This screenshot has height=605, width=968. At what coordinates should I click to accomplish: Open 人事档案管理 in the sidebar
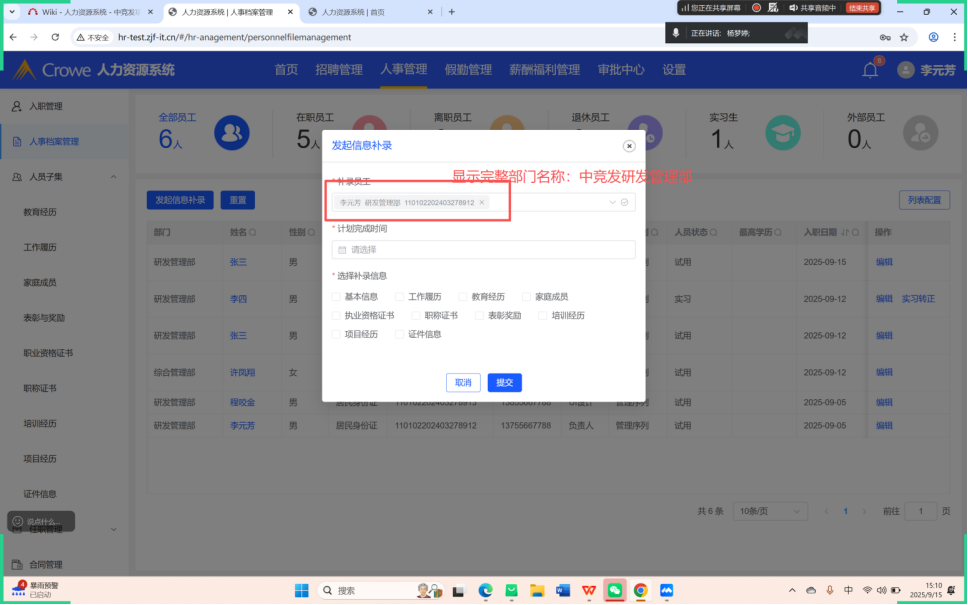[x=54, y=141]
